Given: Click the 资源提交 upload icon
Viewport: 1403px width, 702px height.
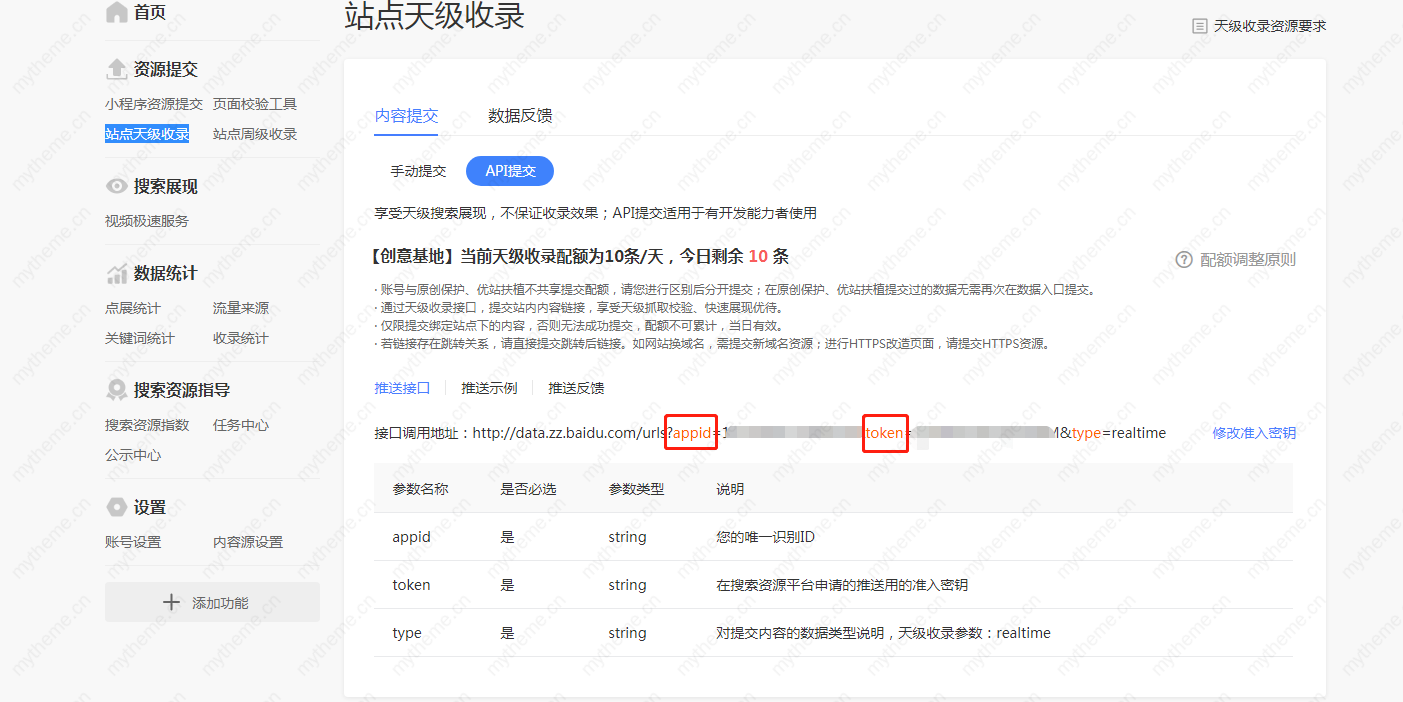Looking at the screenshot, I should [117, 69].
